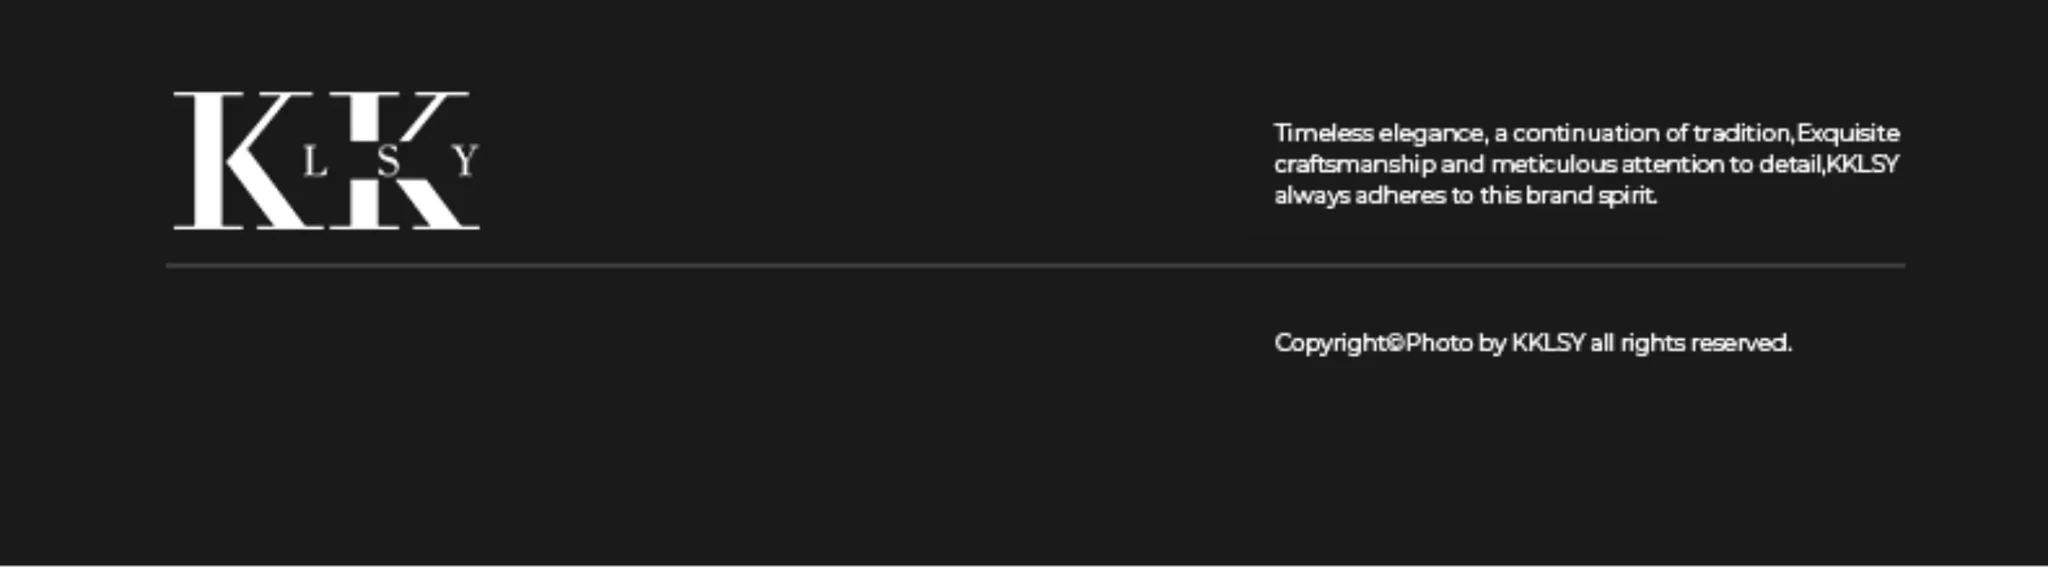Click 'KKLSY' in the copyright line

[1548, 343]
